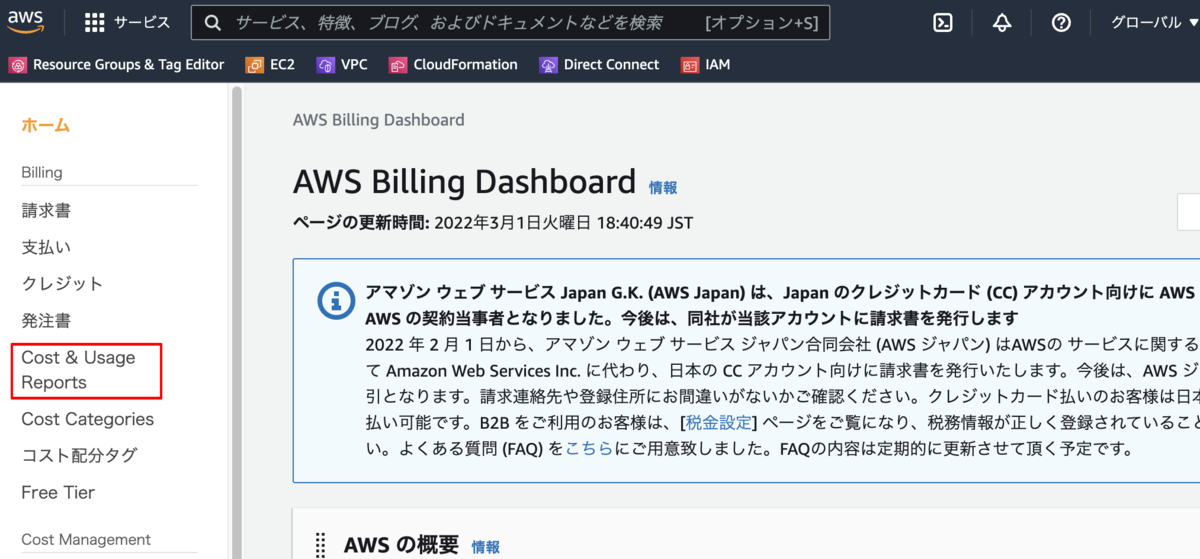Click the Resource Groups & Tag Editor icon
The width and height of the screenshot is (1200, 559).
[17, 65]
